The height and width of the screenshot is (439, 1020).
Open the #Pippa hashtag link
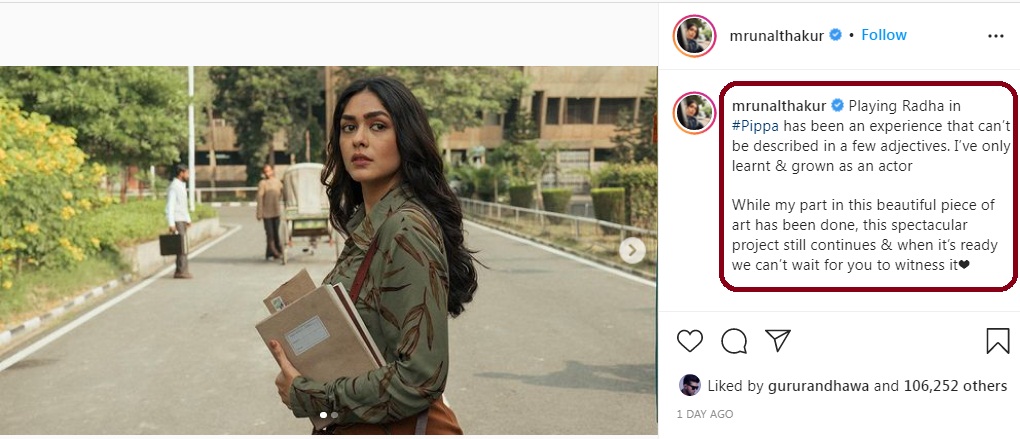tap(755, 125)
